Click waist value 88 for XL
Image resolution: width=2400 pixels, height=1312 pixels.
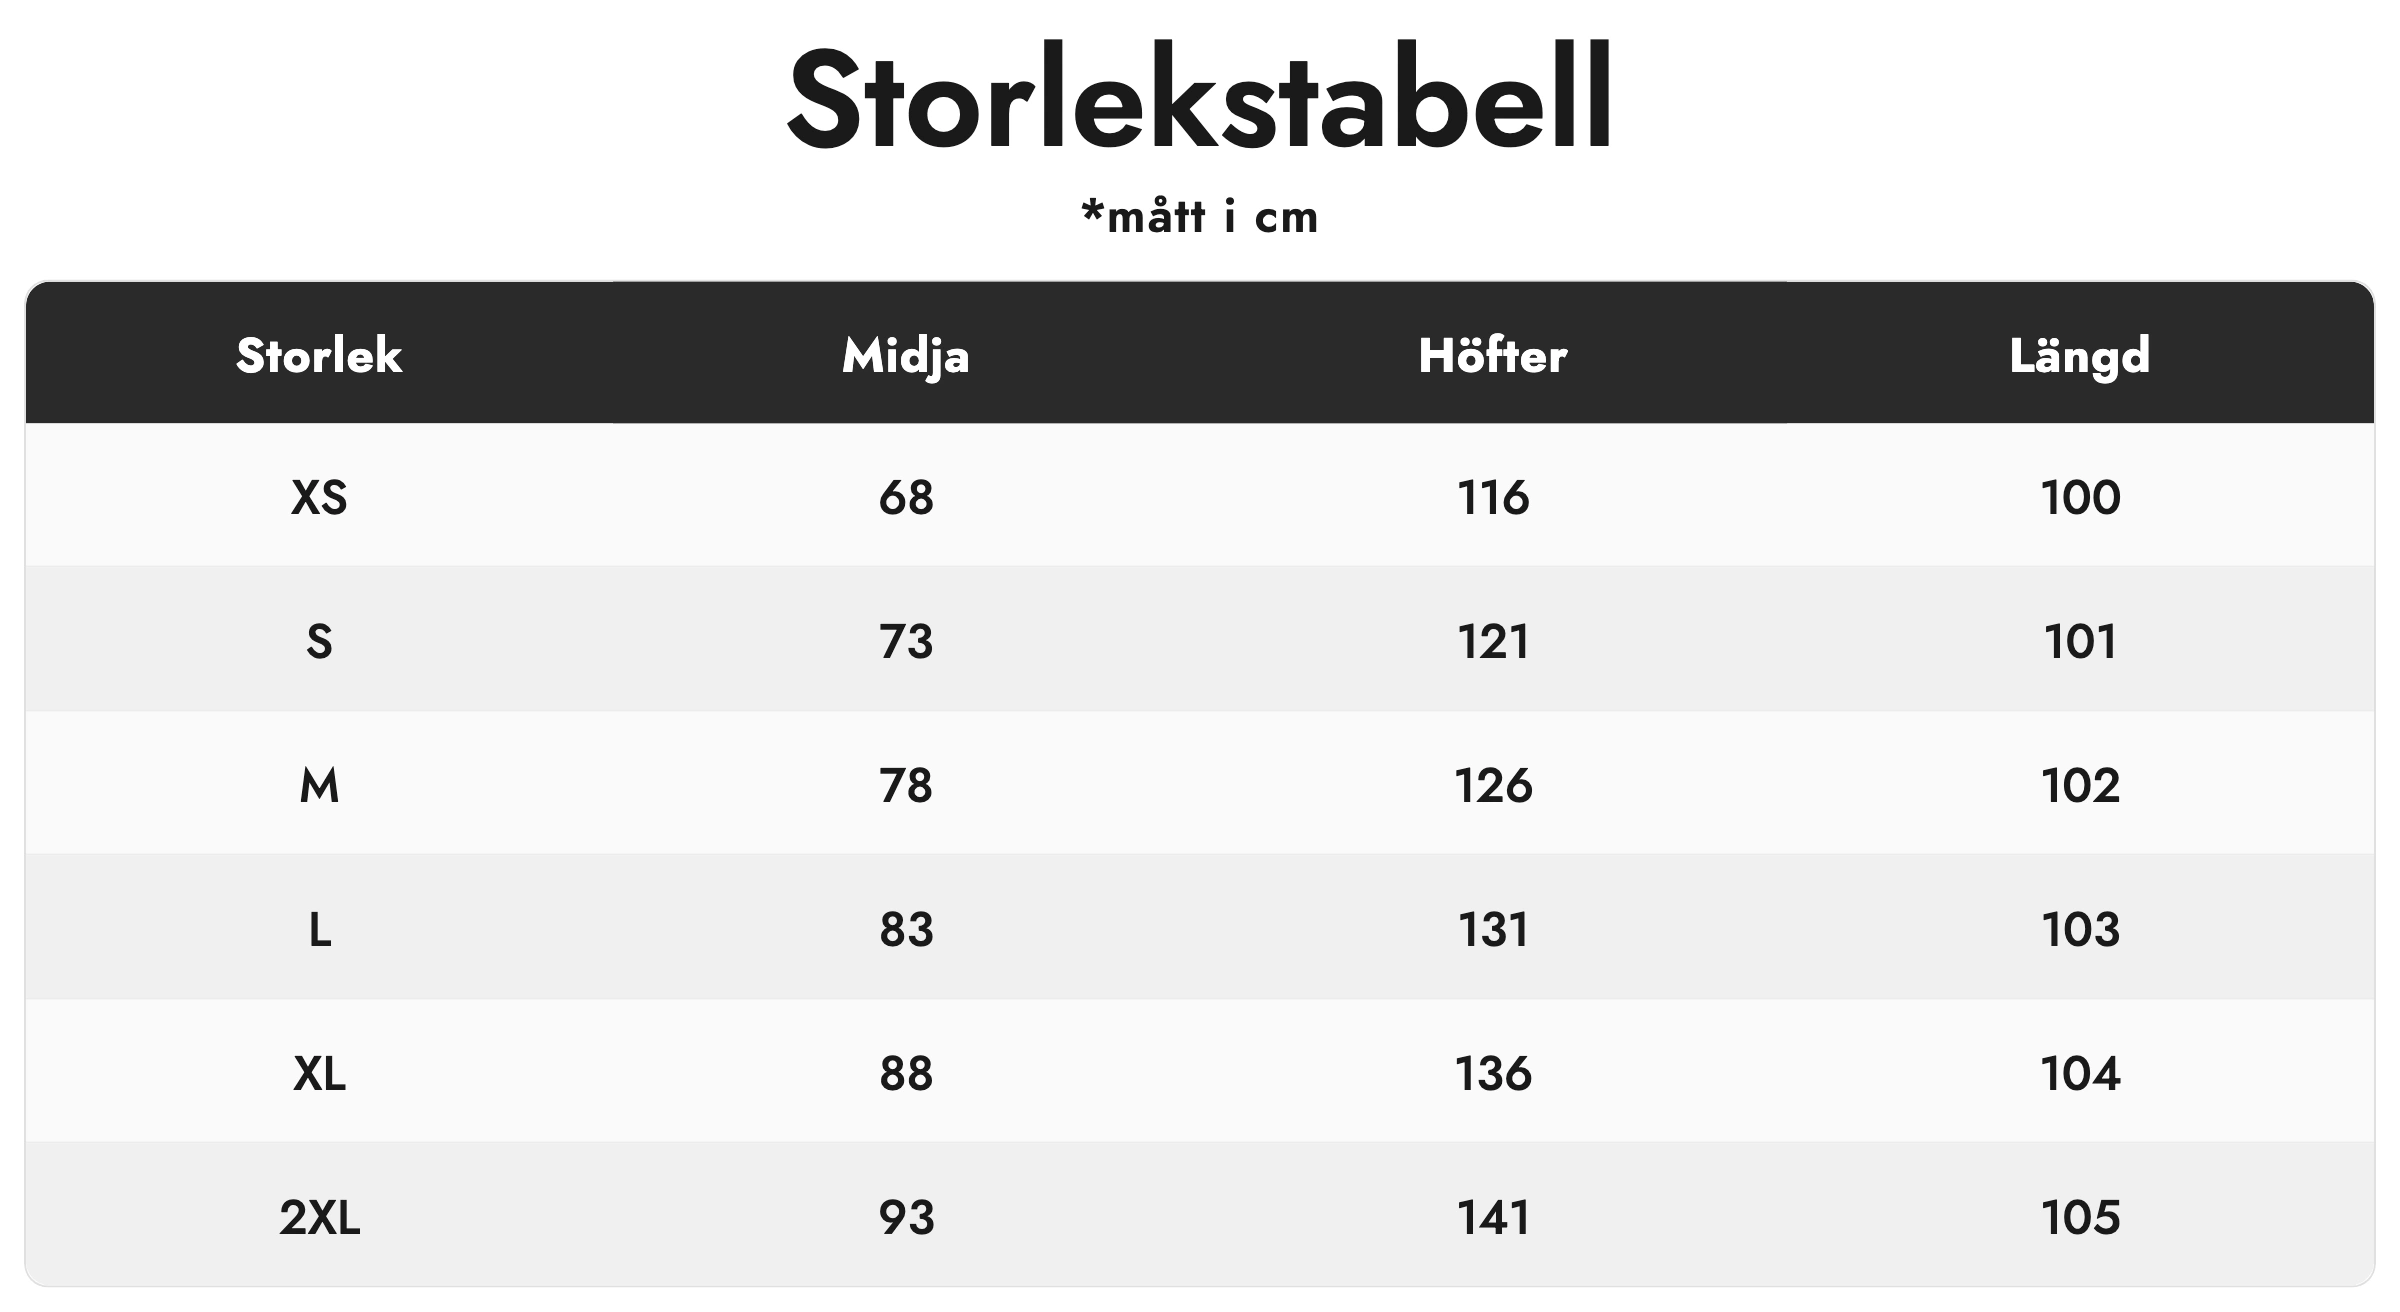point(906,1074)
